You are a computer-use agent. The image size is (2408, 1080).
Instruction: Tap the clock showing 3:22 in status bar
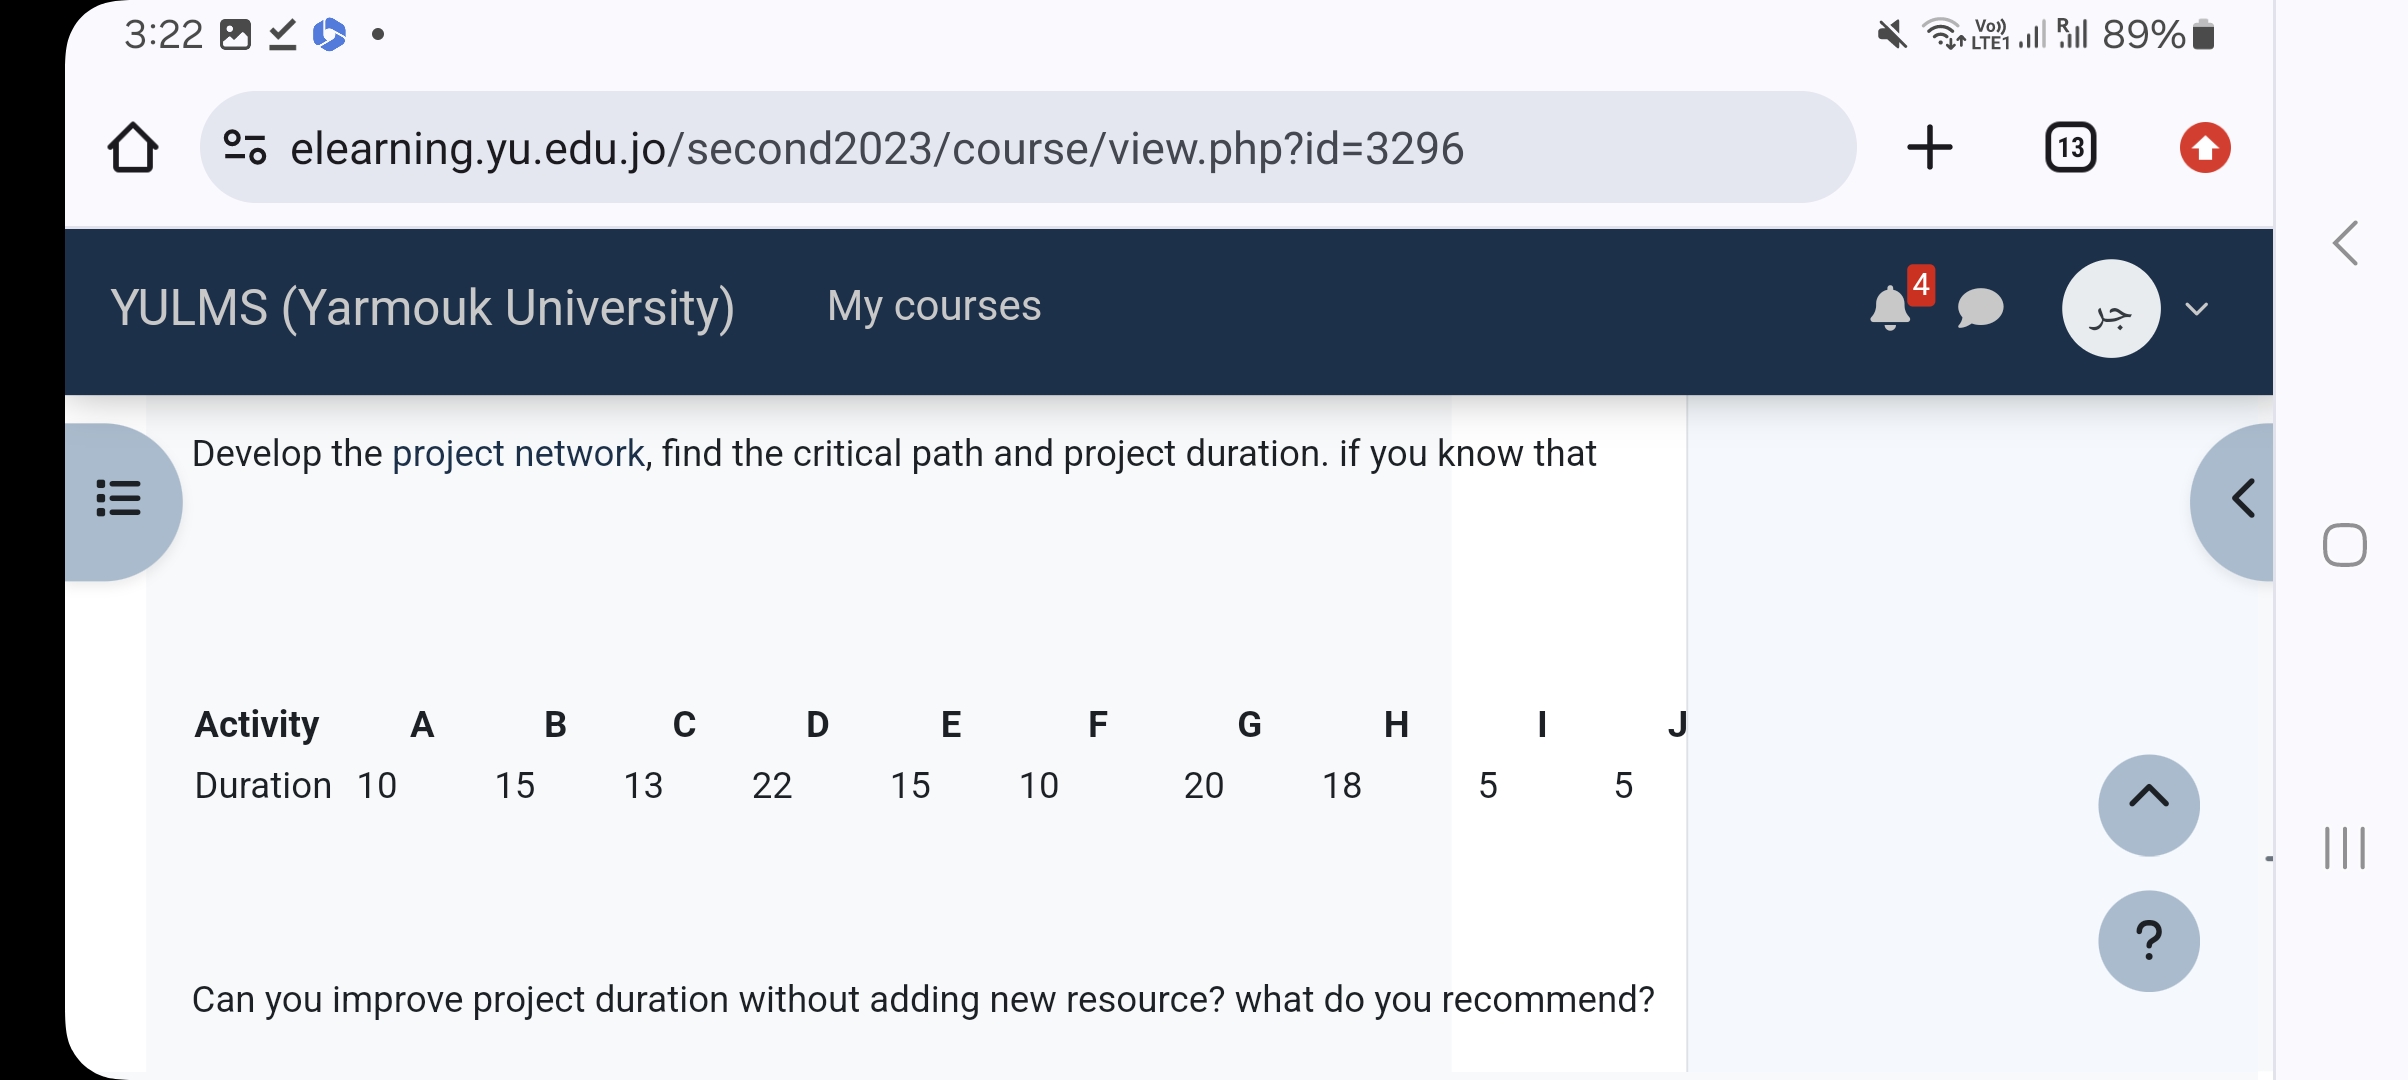[163, 34]
